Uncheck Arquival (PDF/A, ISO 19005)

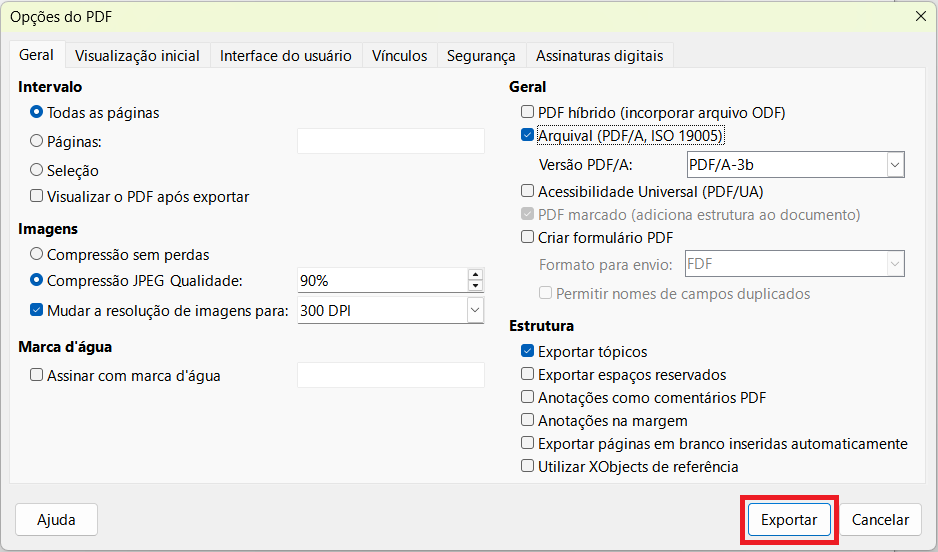528,135
